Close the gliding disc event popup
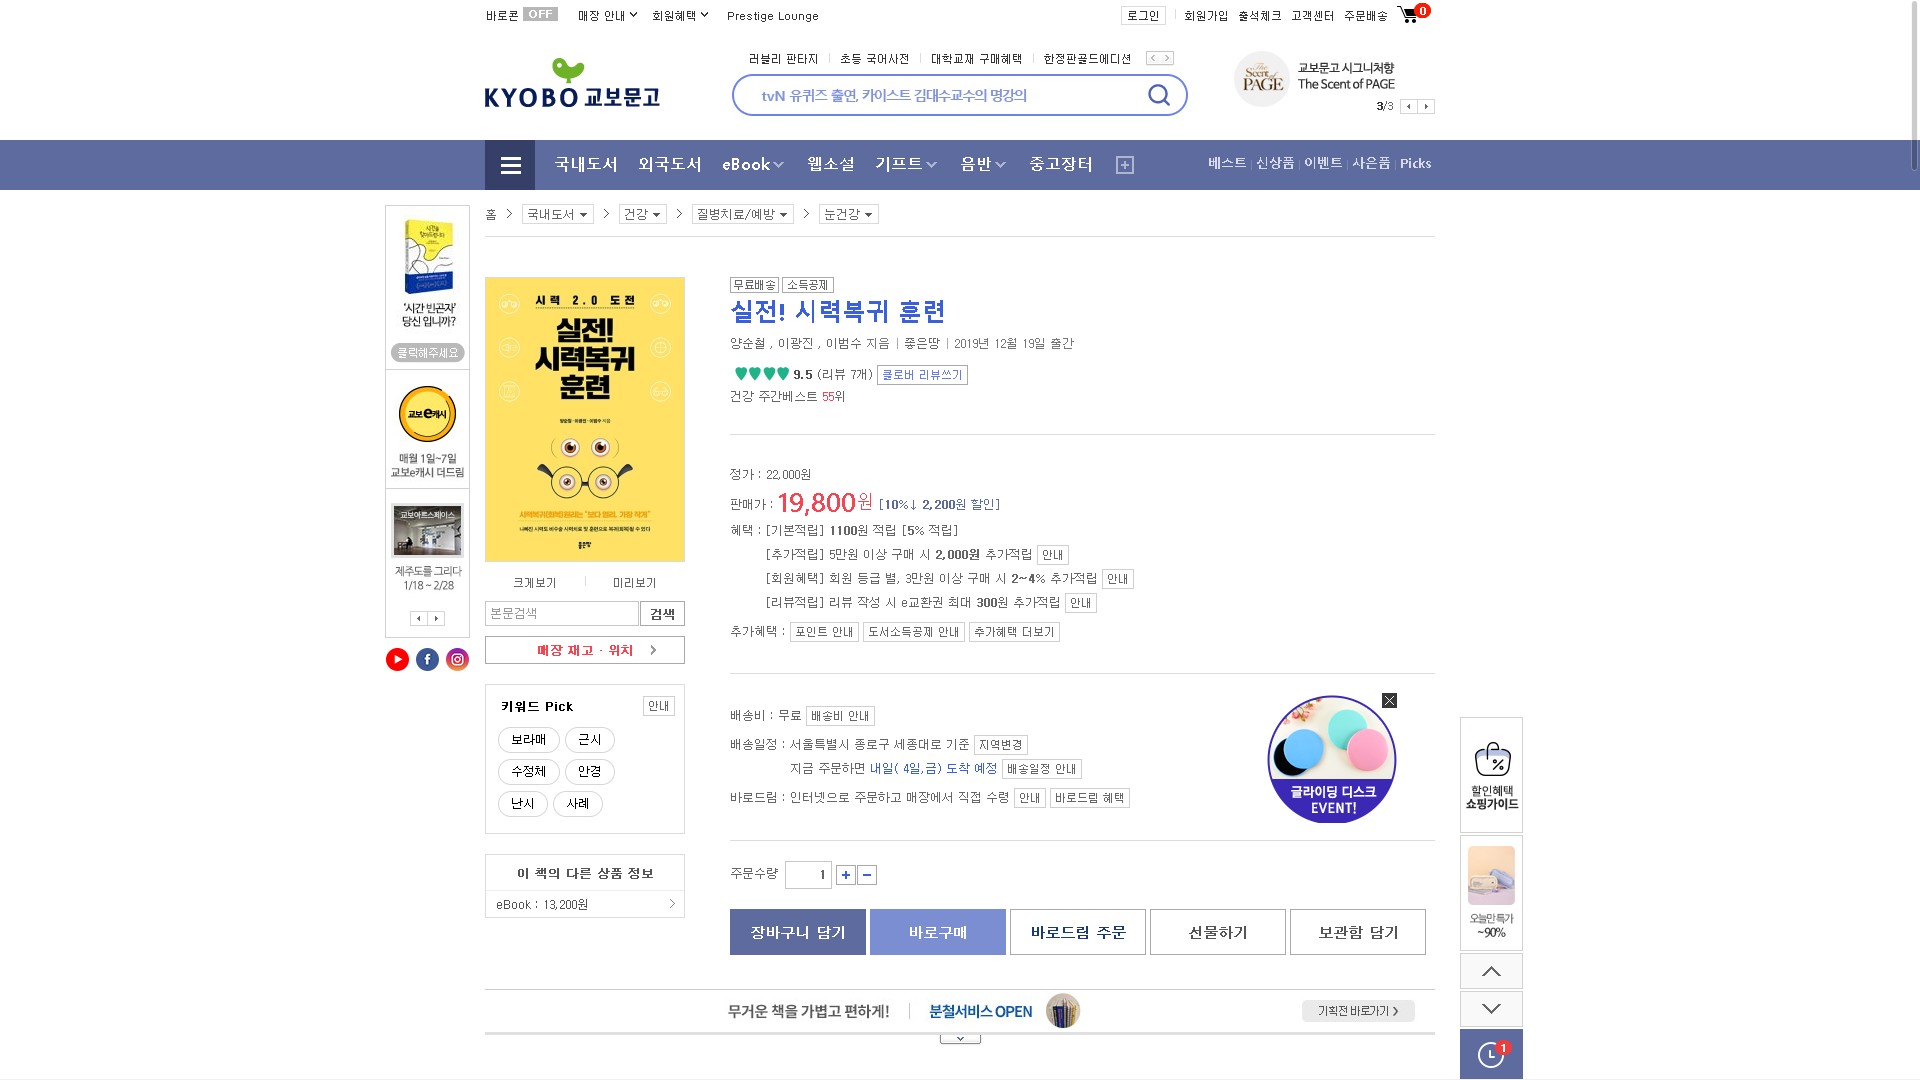 click(1389, 700)
